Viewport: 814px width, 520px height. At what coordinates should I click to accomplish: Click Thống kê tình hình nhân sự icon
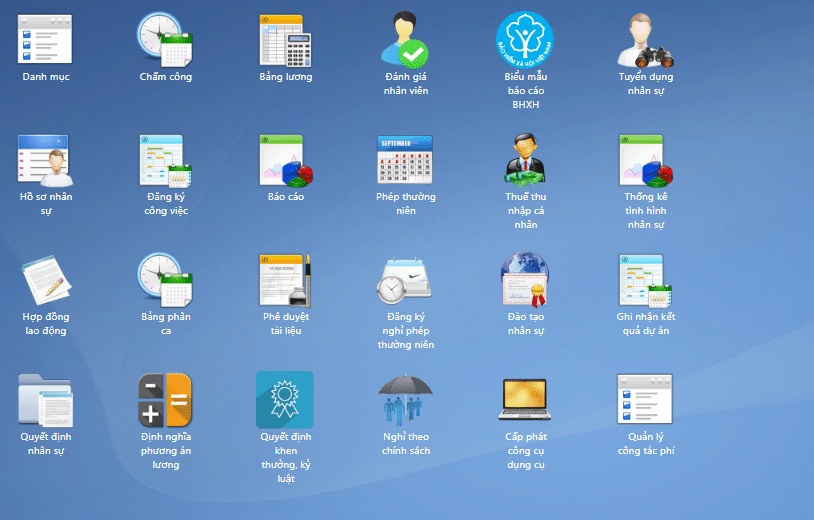pos(645,160)
